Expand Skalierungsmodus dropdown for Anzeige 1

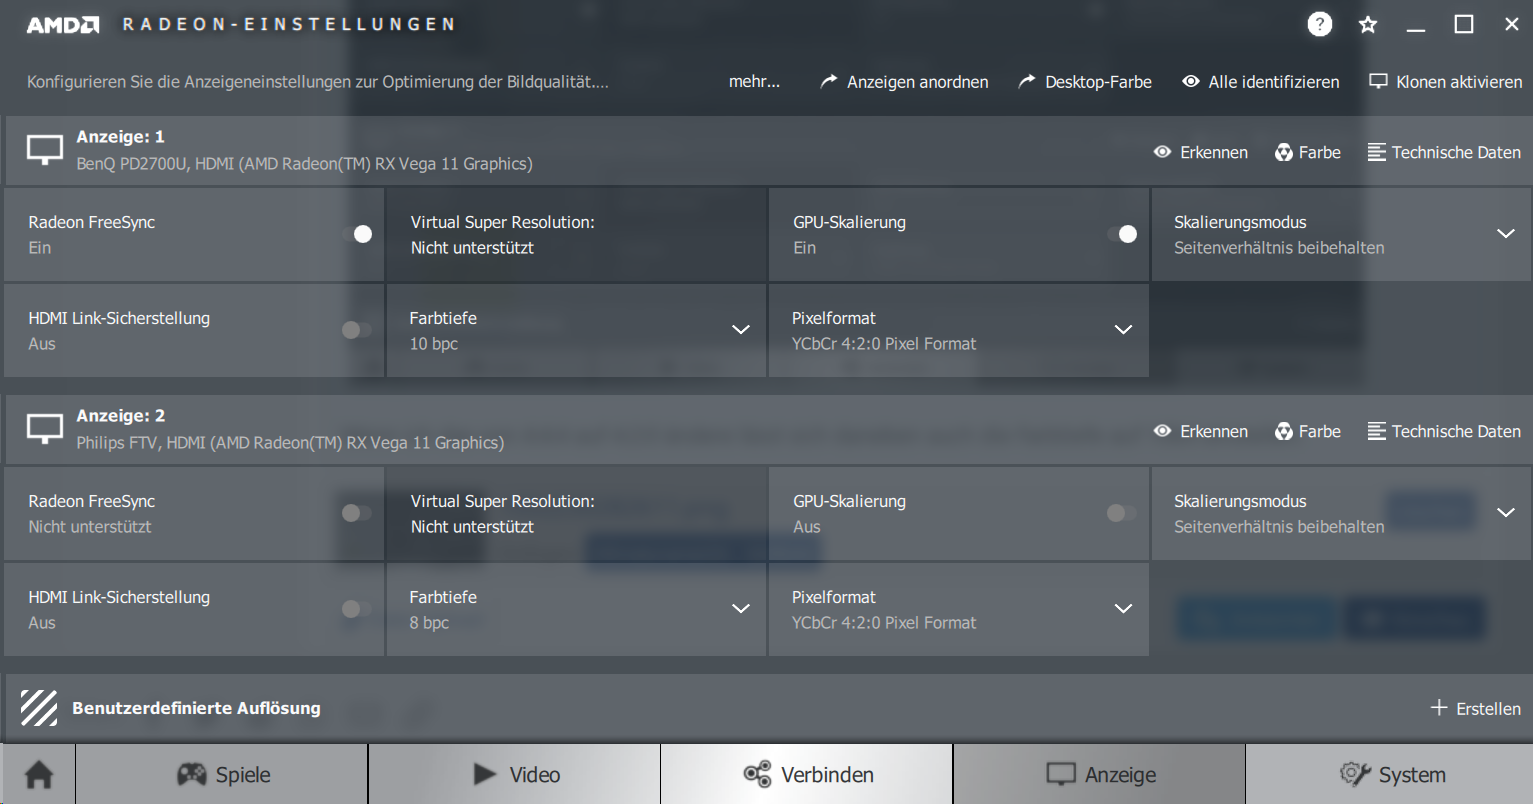tap(1506, 234)
